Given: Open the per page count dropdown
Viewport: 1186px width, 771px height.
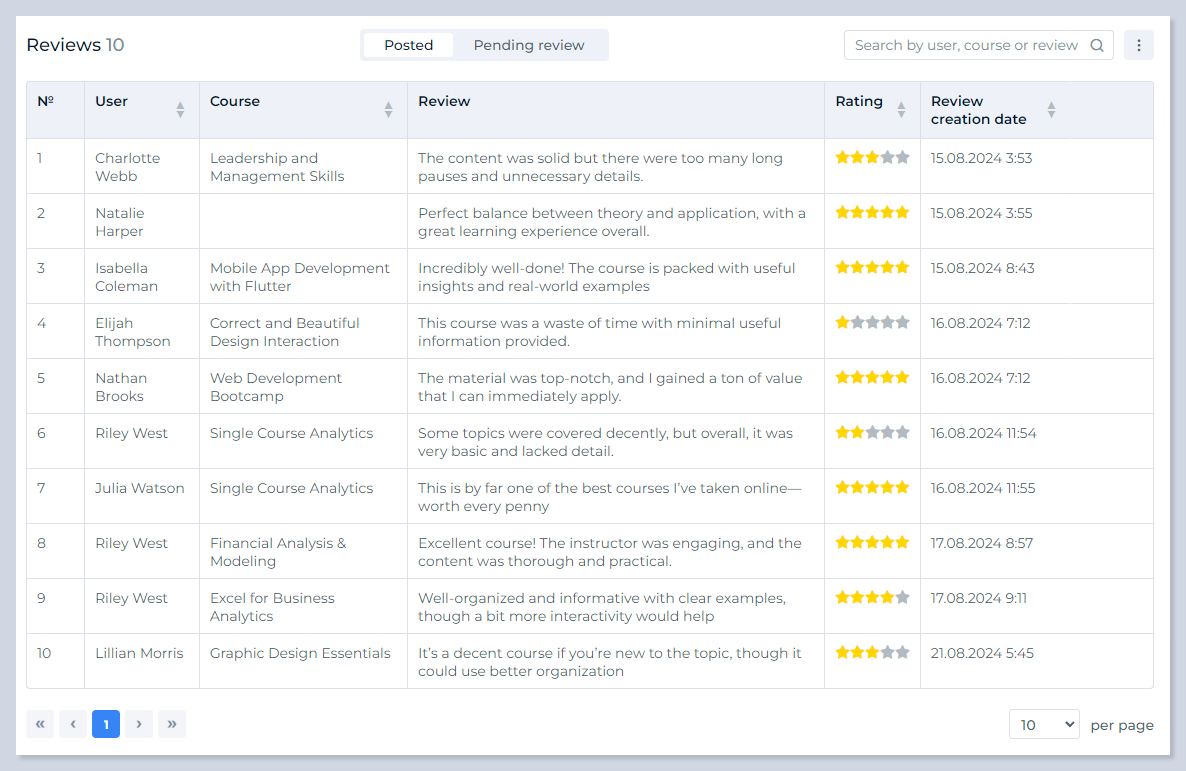Looking at the screenshot, I should (1044, 724).
